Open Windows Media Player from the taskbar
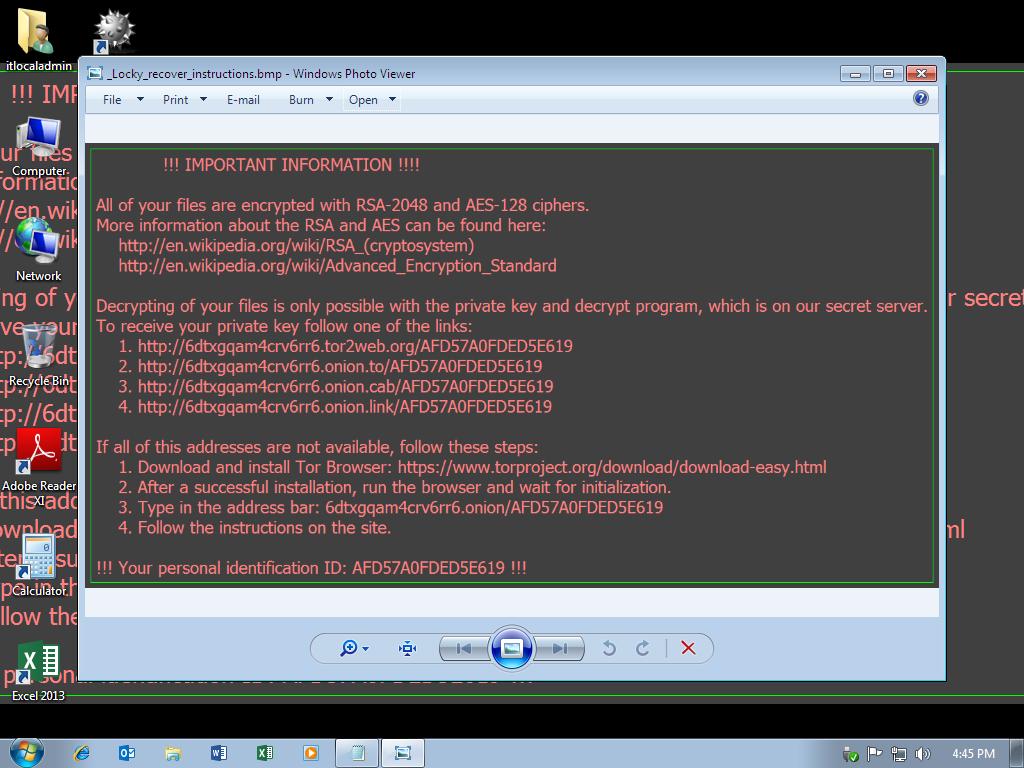The height and width of the screenshot is (768, 1024). (310, 752)
